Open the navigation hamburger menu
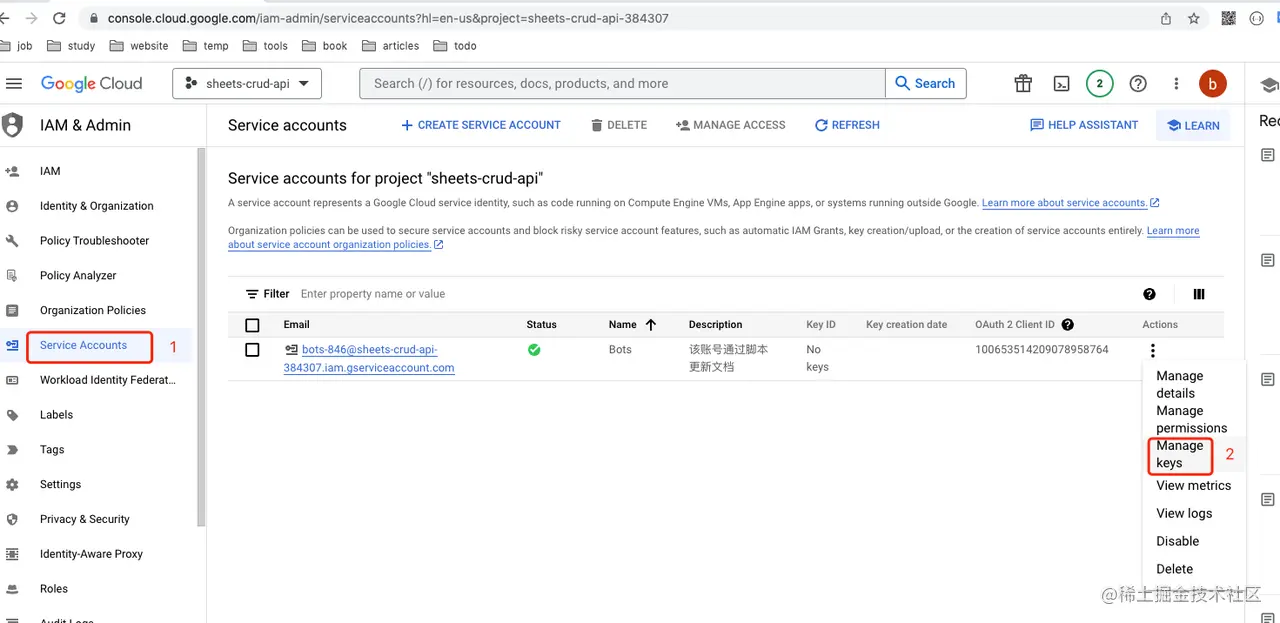This screenshot has height=623, width=1280. click(x=14, y=84)
